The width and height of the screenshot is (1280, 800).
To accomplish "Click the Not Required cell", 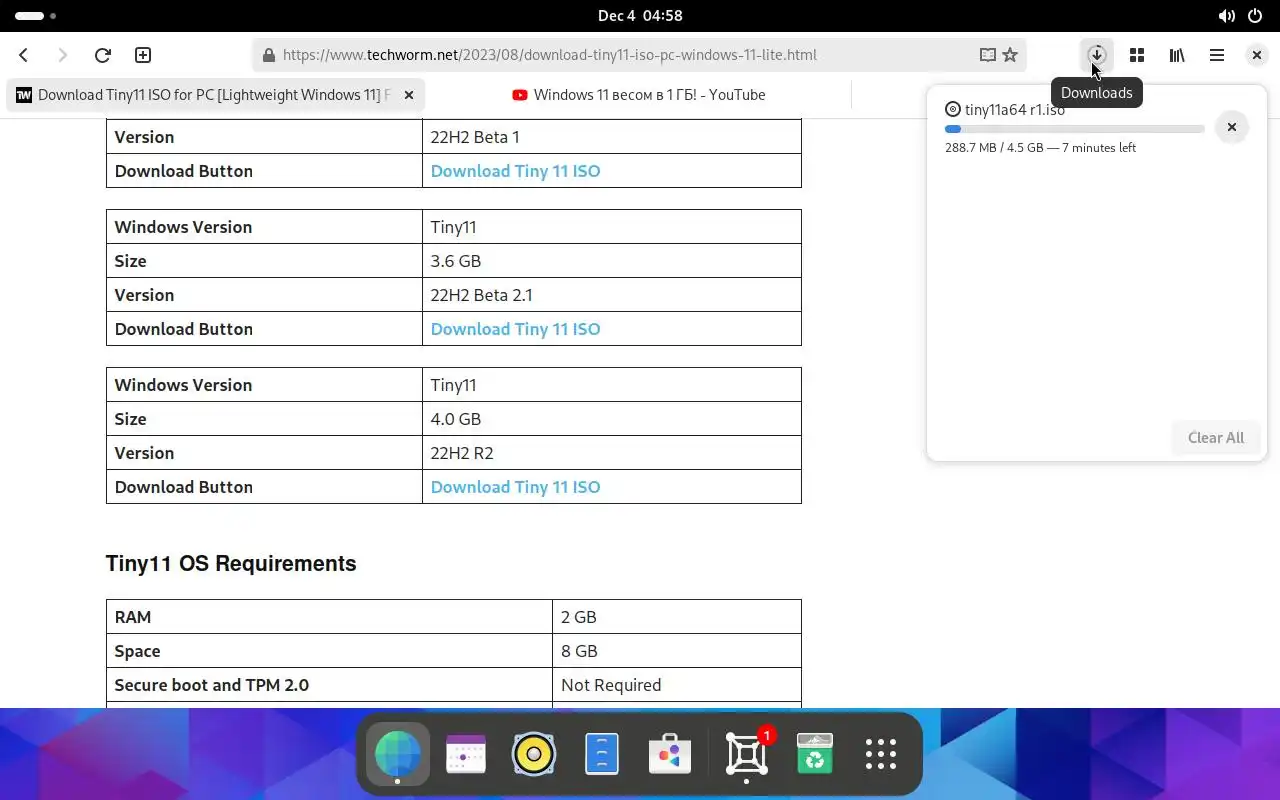I will pyautogui.click(x=677, y=685).
